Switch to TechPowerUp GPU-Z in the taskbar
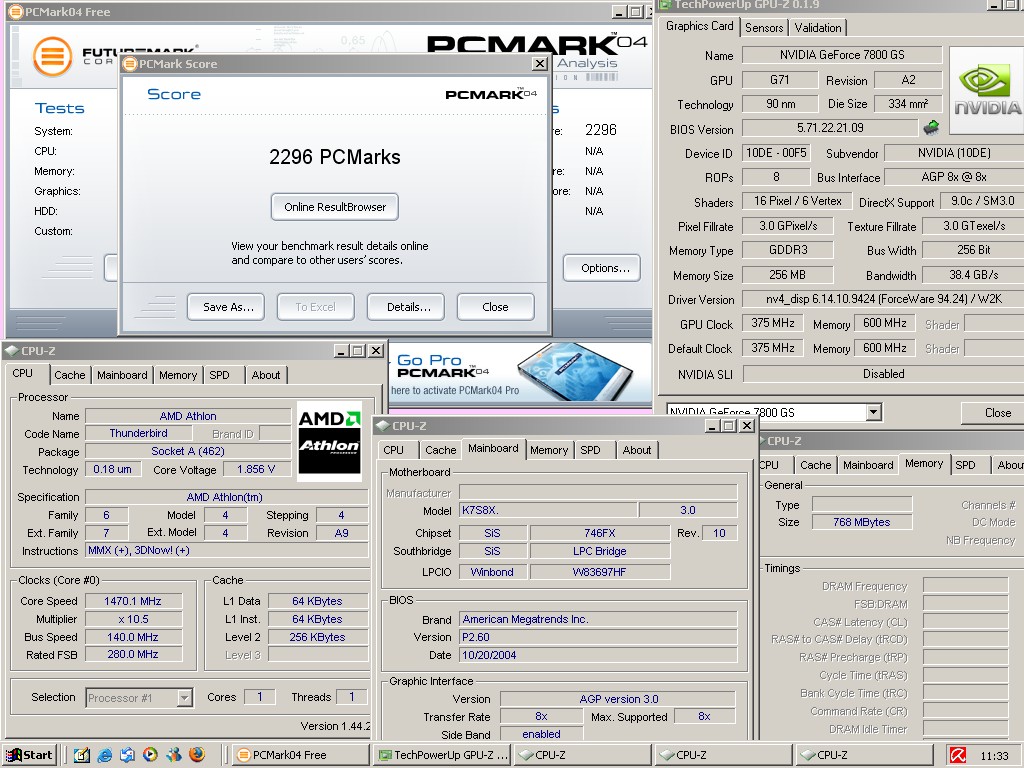Image resolution: width=1024 pixels, height=768 pixels. pos(441,755)
